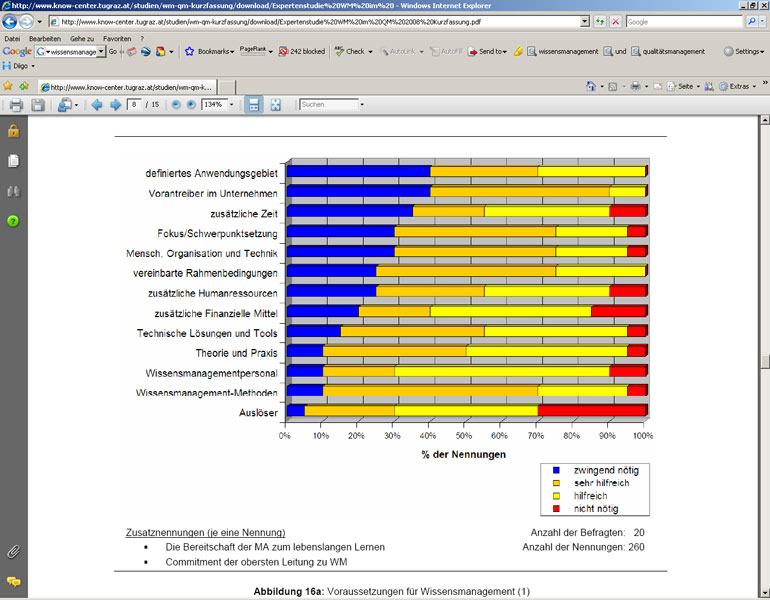Click the Favorites Center star icon

coord(8,86)
